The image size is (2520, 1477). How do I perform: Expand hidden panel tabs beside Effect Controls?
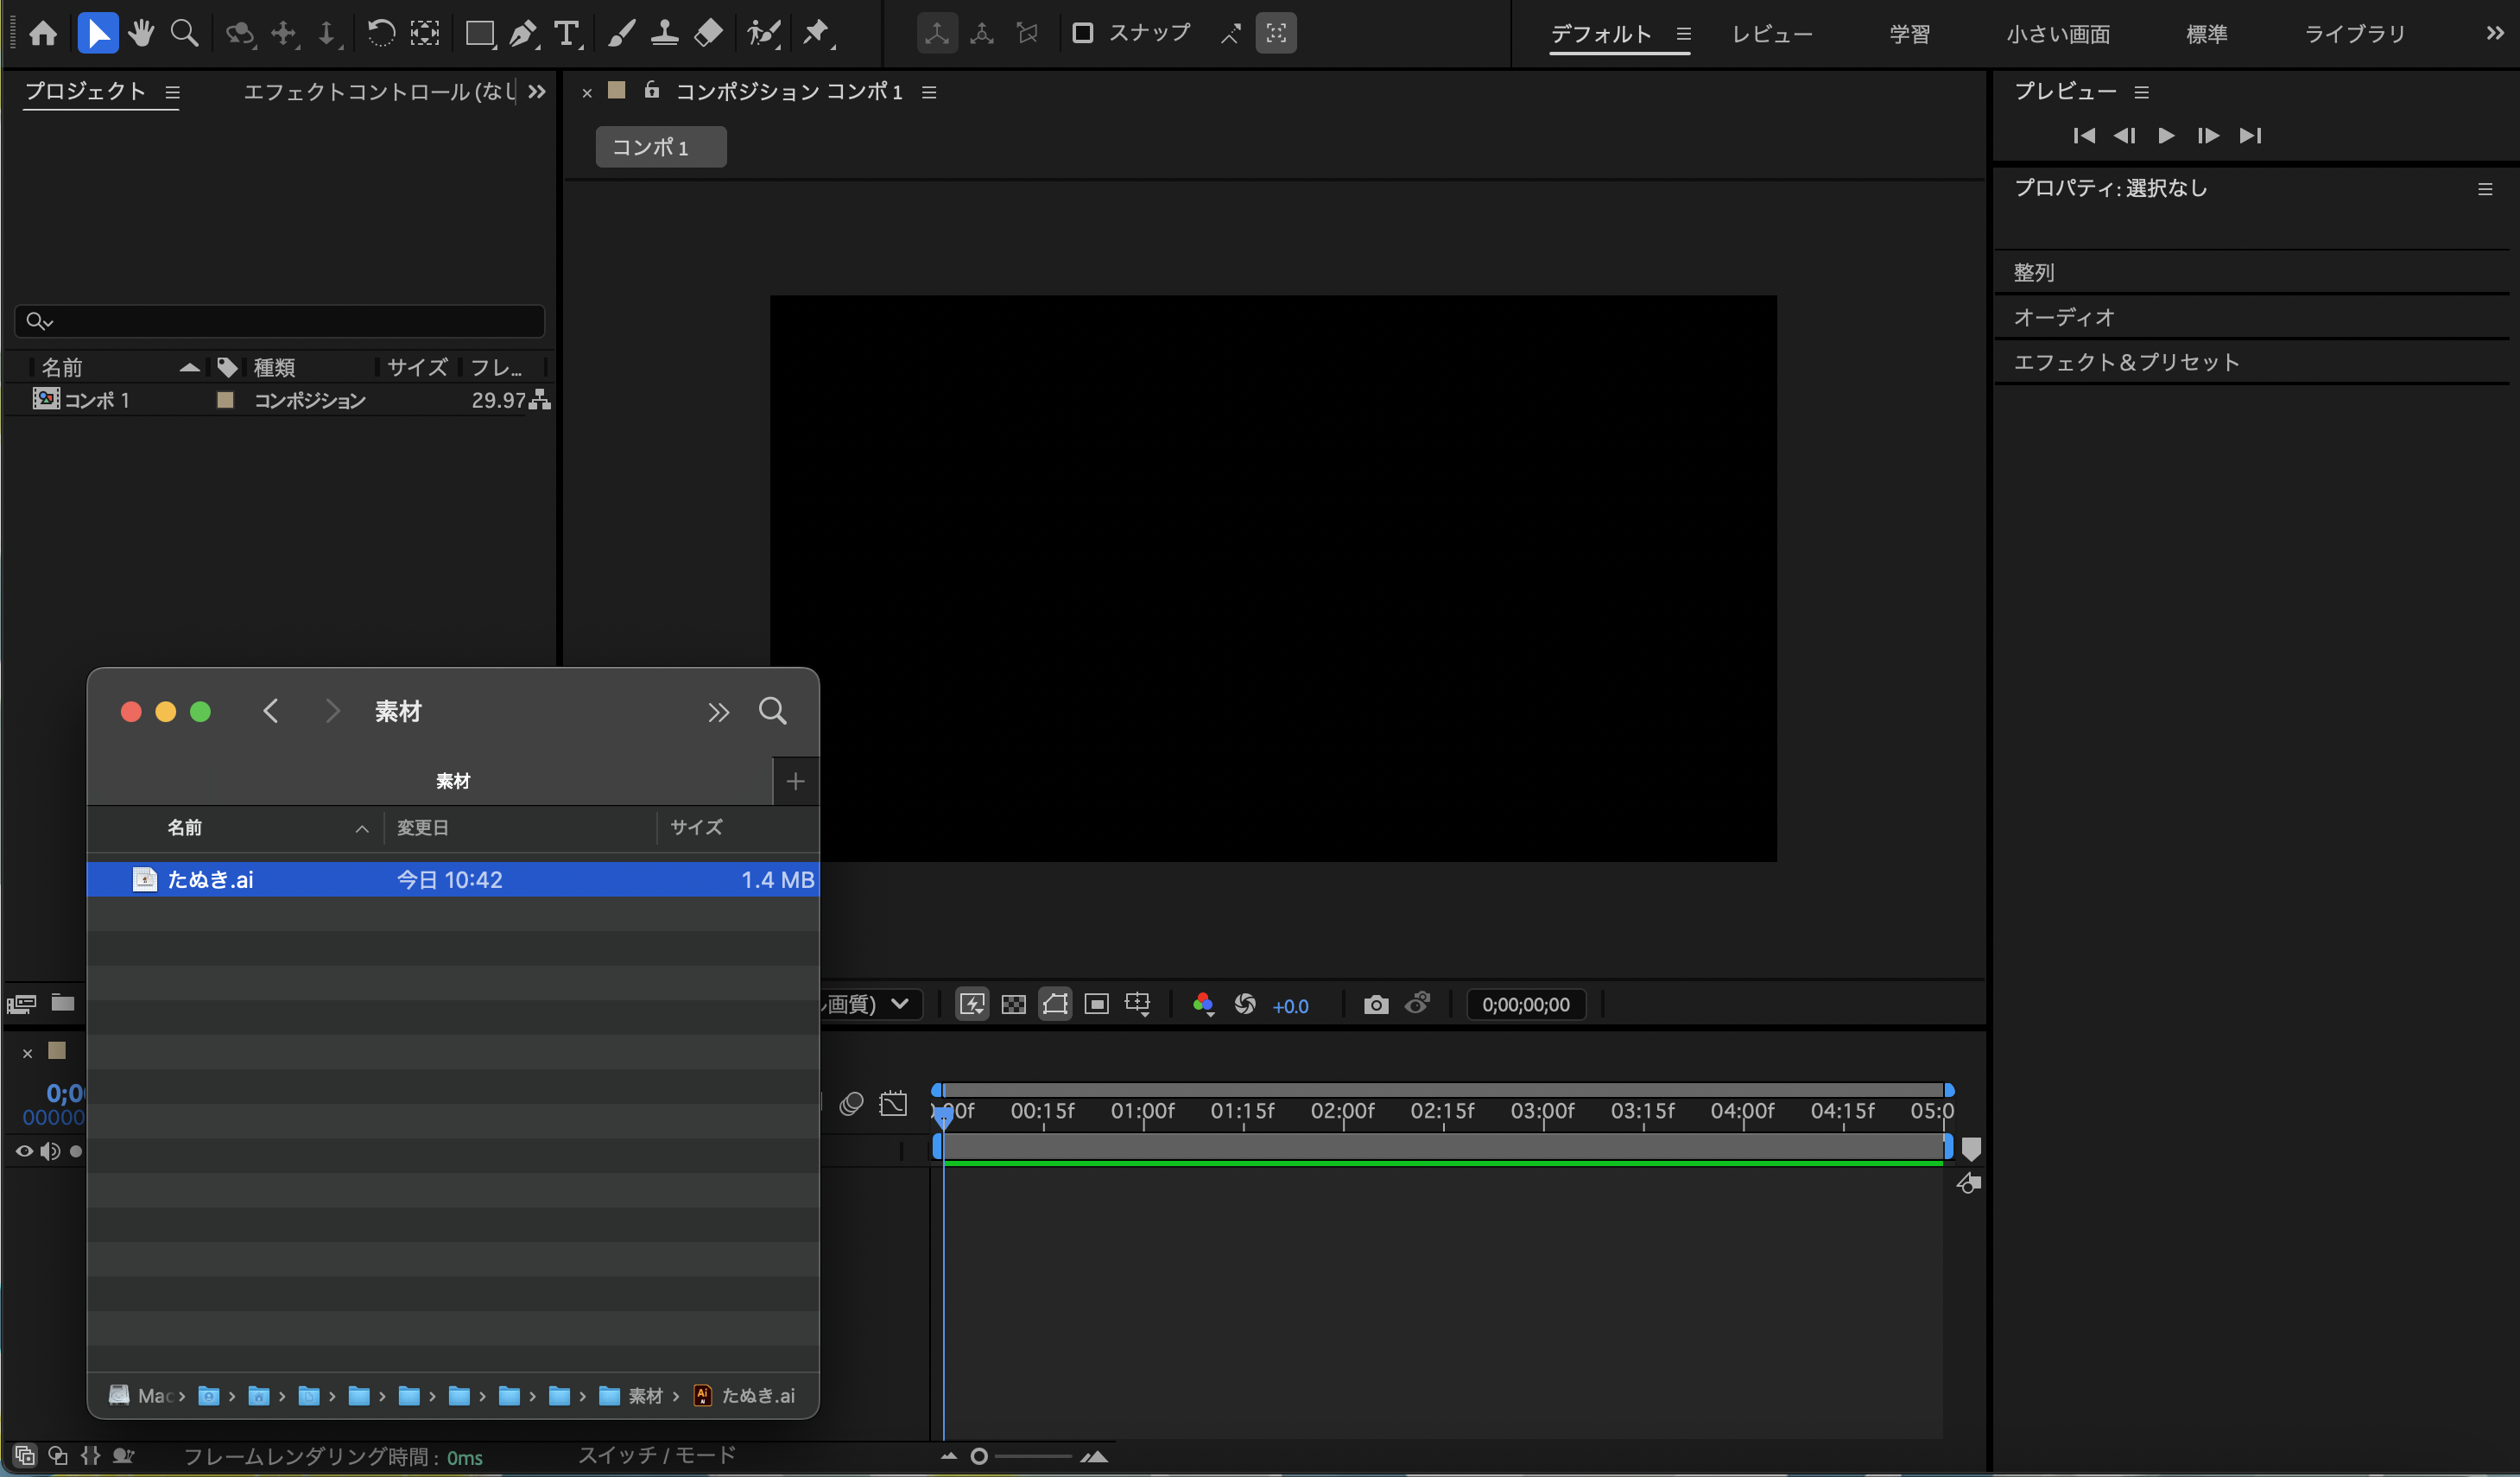pyautogui.click(x=537, y=92)
